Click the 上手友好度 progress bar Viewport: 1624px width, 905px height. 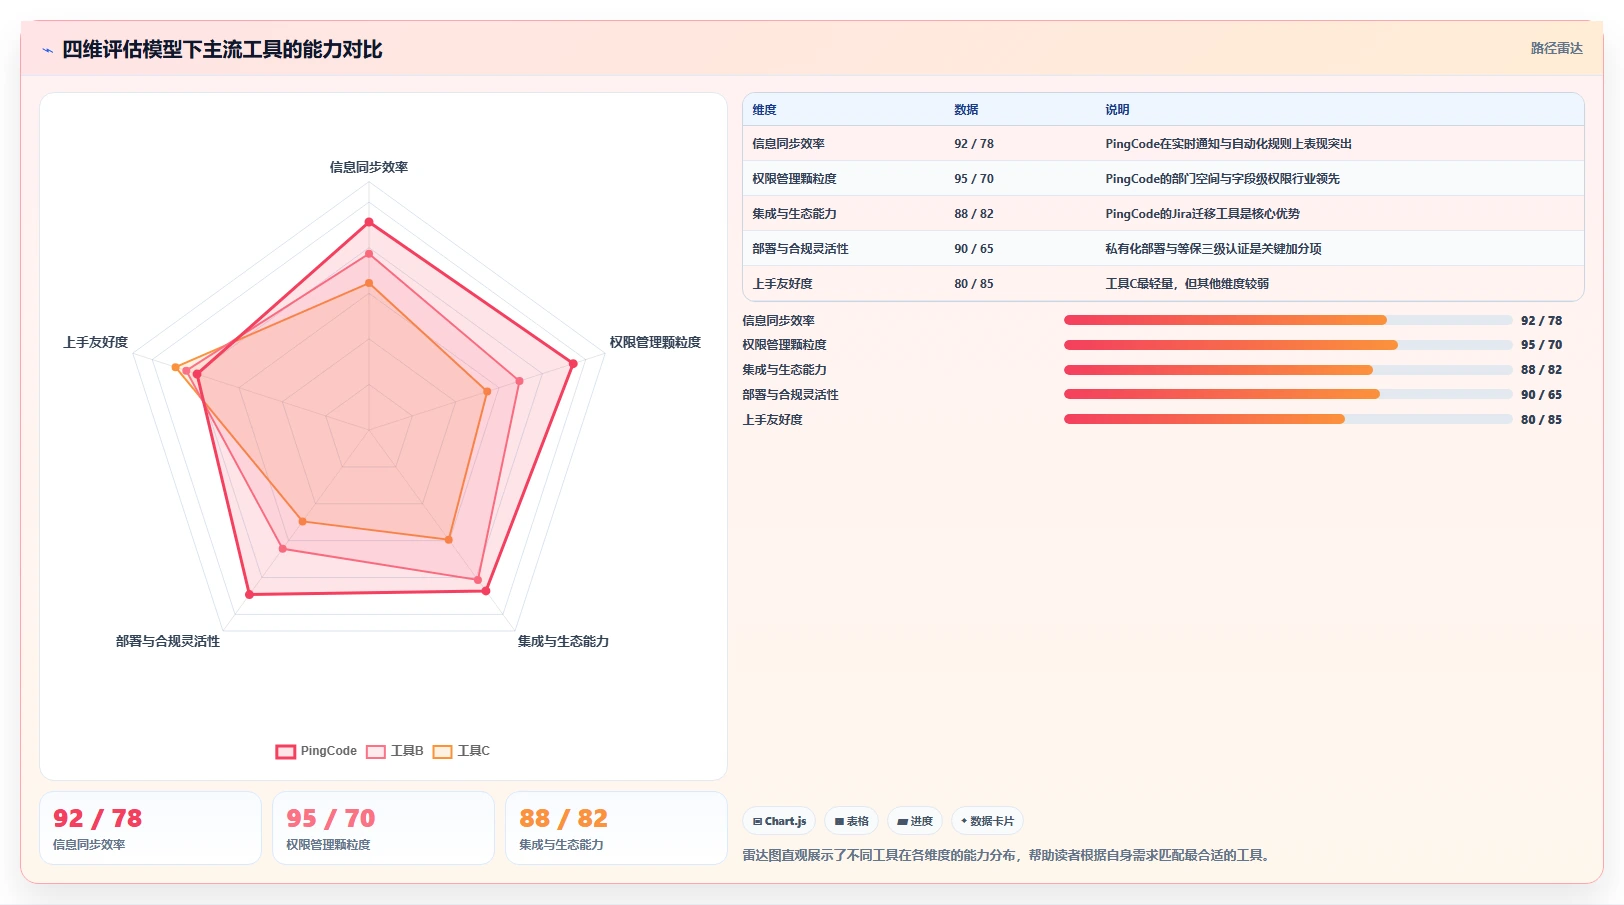click(1288, 419)
